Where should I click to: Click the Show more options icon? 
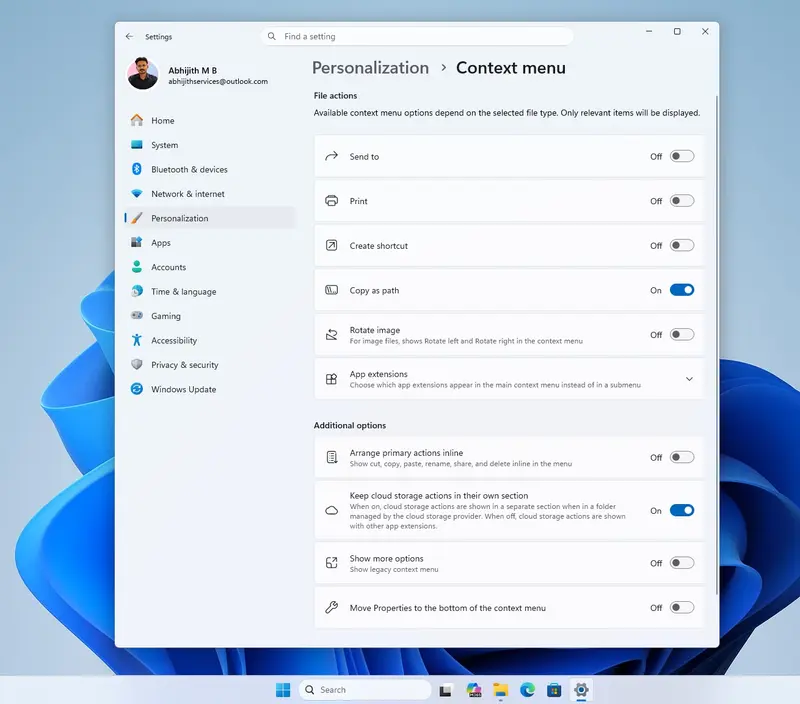[332, 563]
